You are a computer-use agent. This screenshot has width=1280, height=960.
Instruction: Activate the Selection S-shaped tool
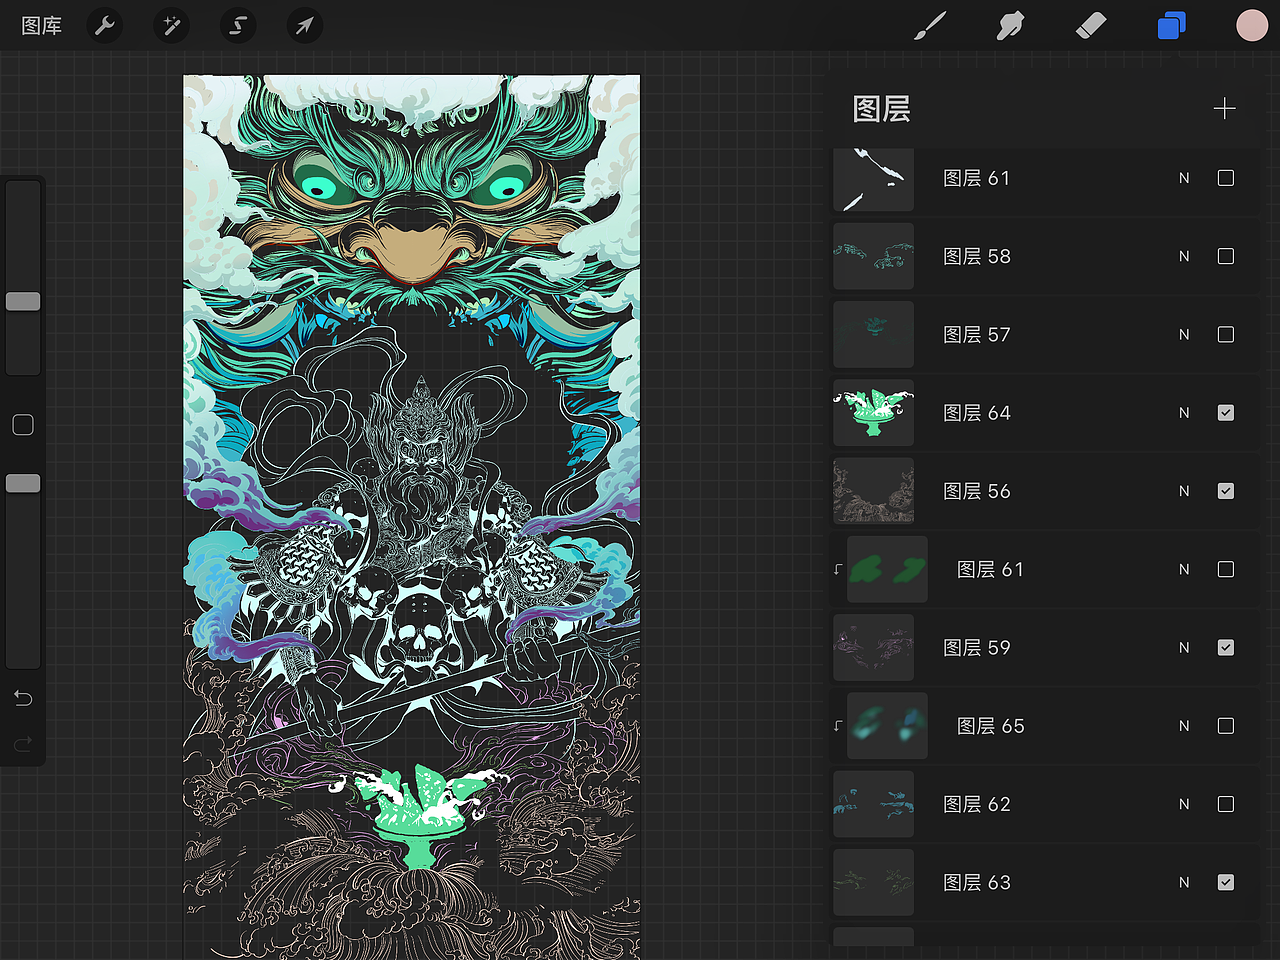click(x=238, y=25)
